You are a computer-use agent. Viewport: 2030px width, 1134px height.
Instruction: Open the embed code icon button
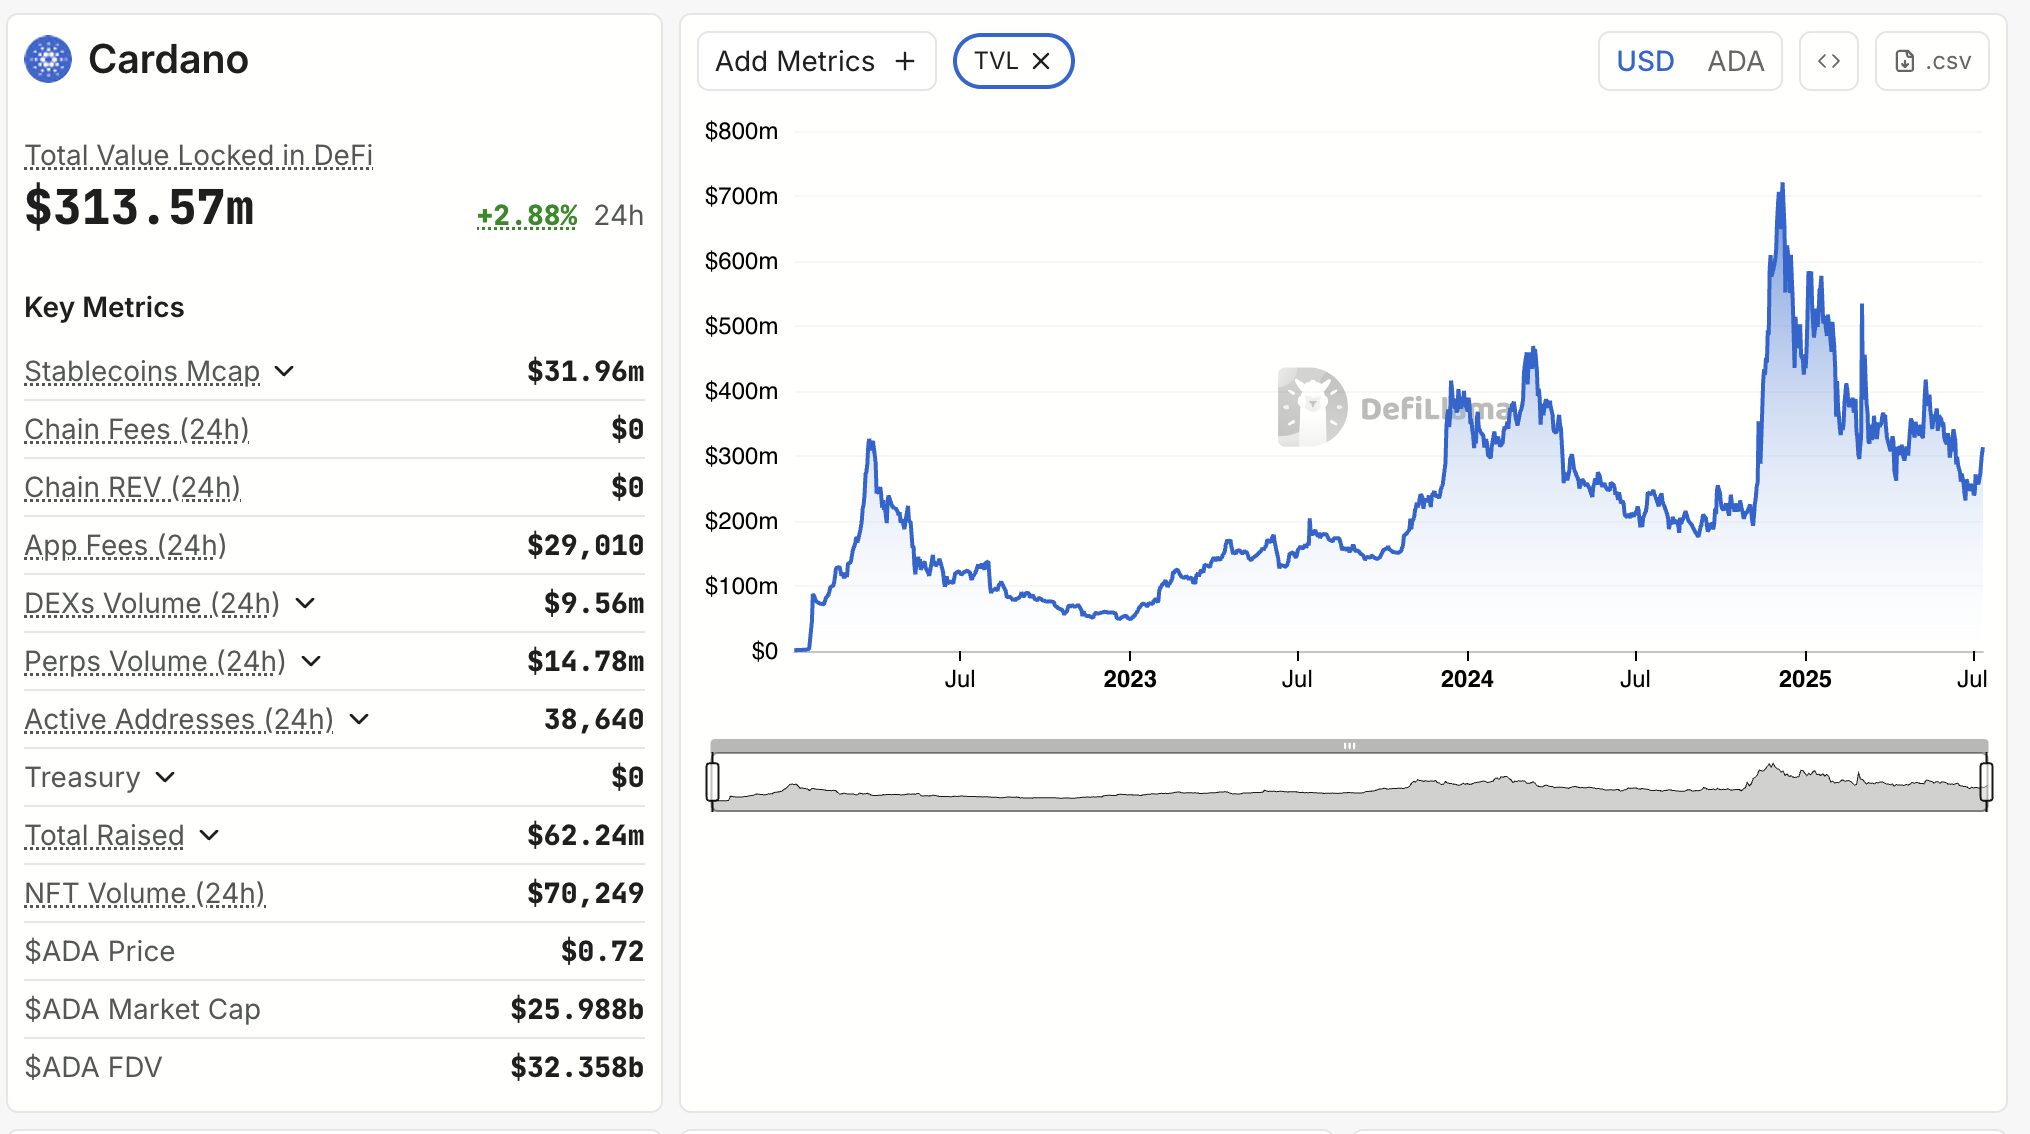(x=1828, y=61)
